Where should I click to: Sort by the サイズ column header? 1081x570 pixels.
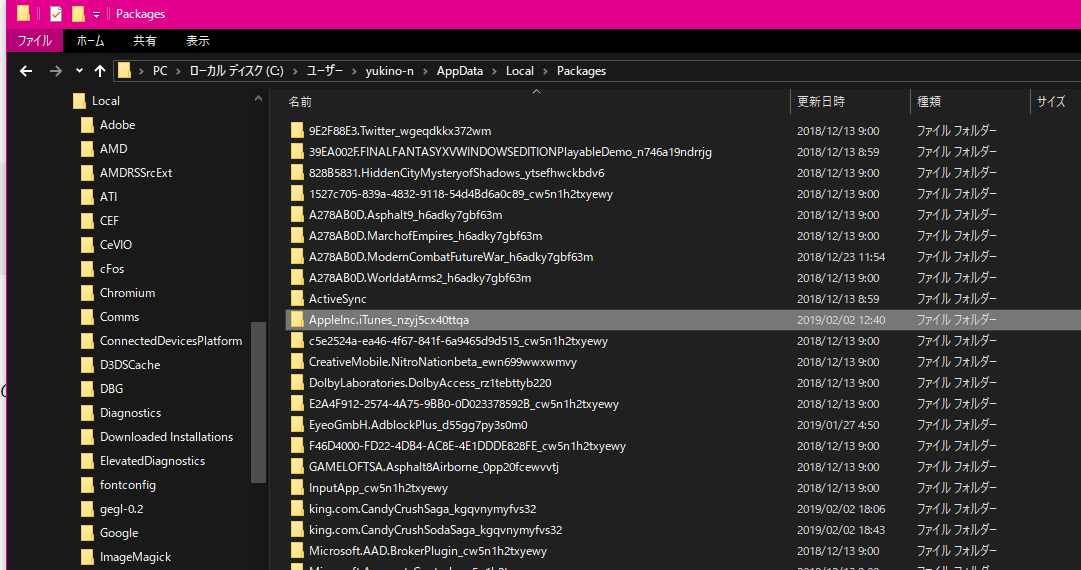click(x=1051, y=101)
